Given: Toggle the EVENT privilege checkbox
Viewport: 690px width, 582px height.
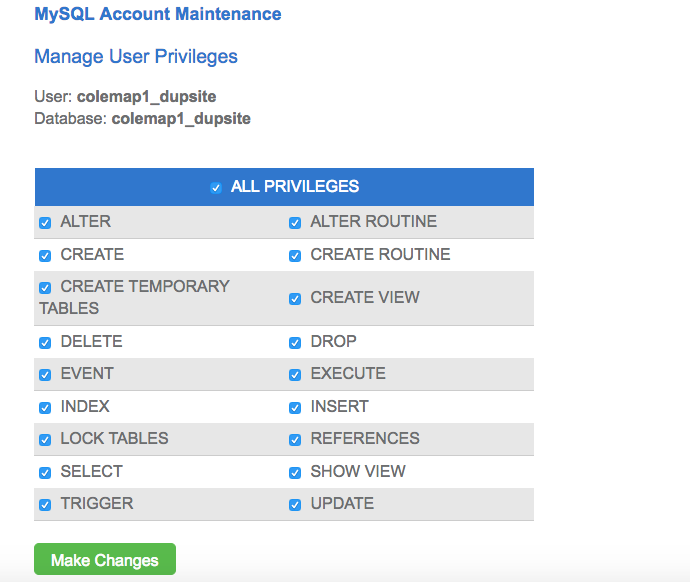Looking at the screenshot, I should point(45,375).
